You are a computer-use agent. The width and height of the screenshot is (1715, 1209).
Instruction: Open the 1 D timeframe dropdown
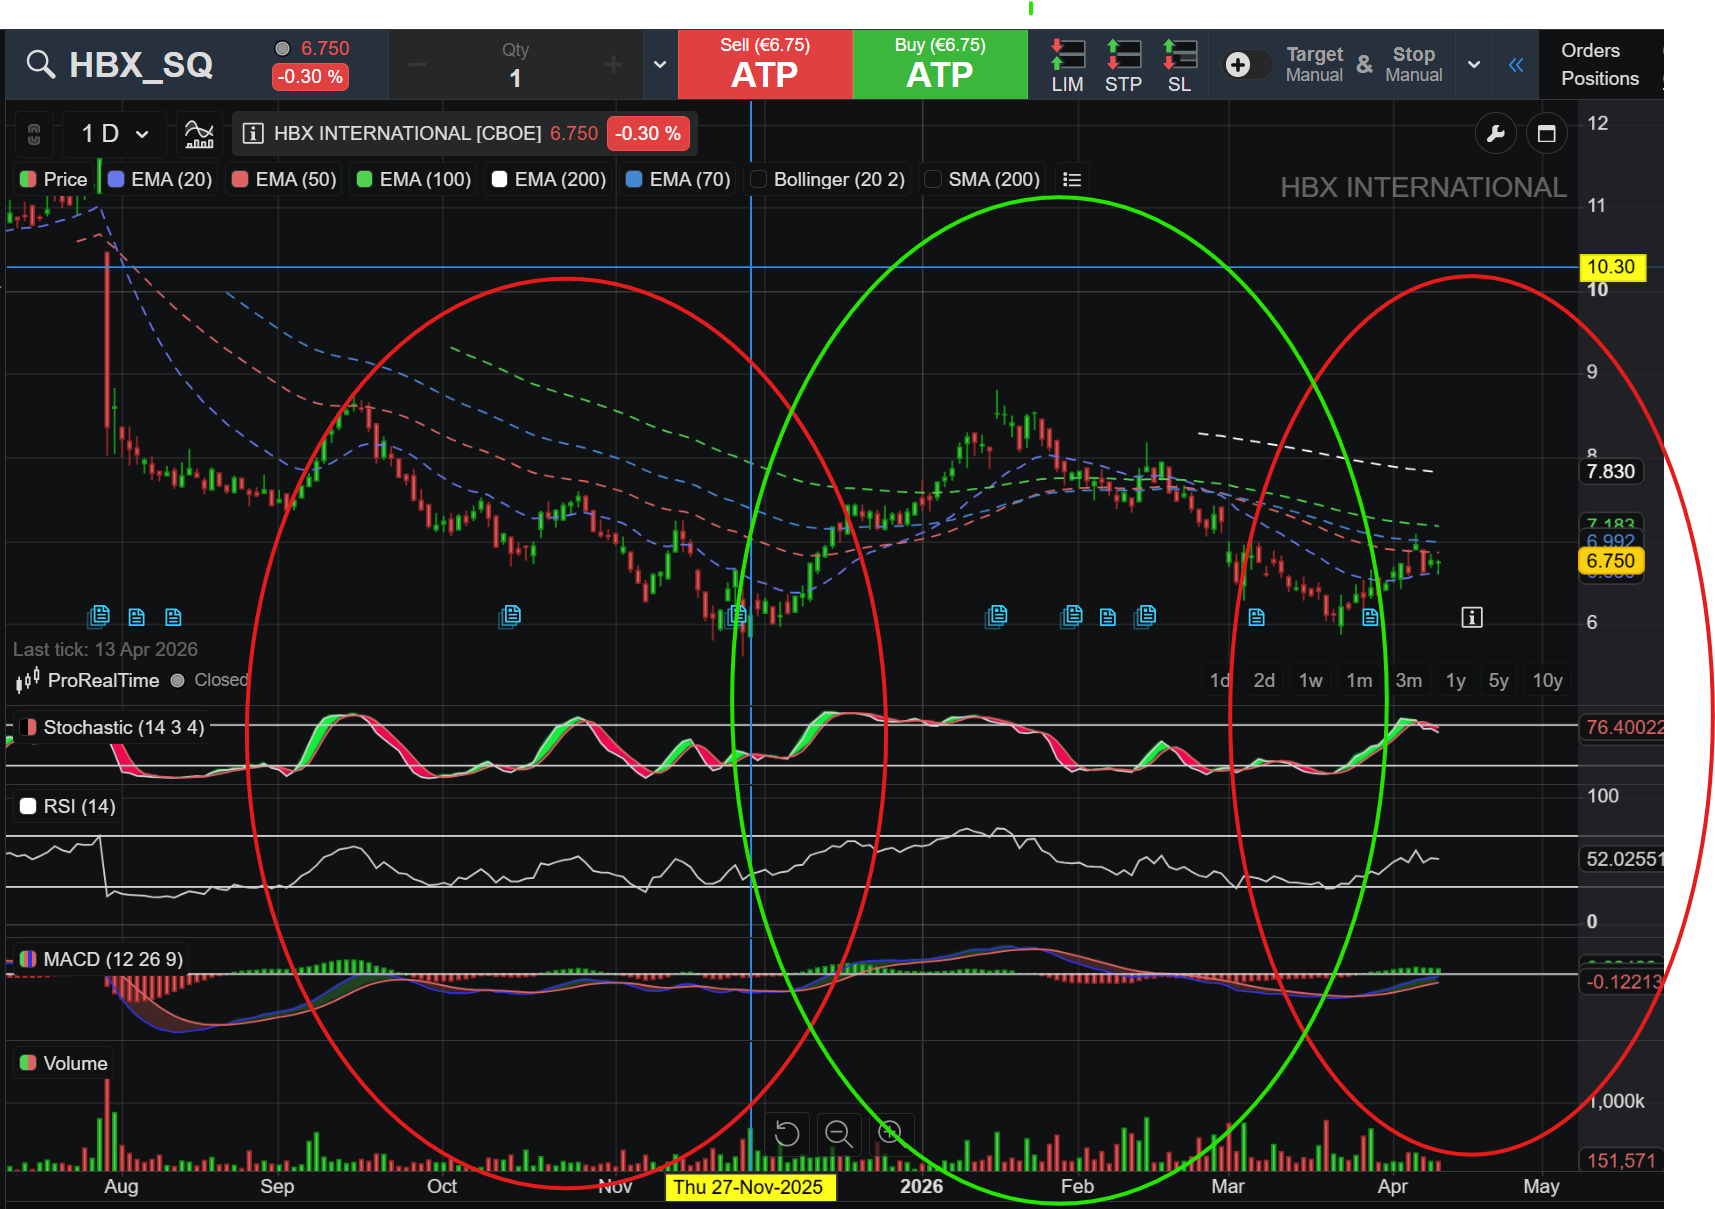click(x=114, y=133)
